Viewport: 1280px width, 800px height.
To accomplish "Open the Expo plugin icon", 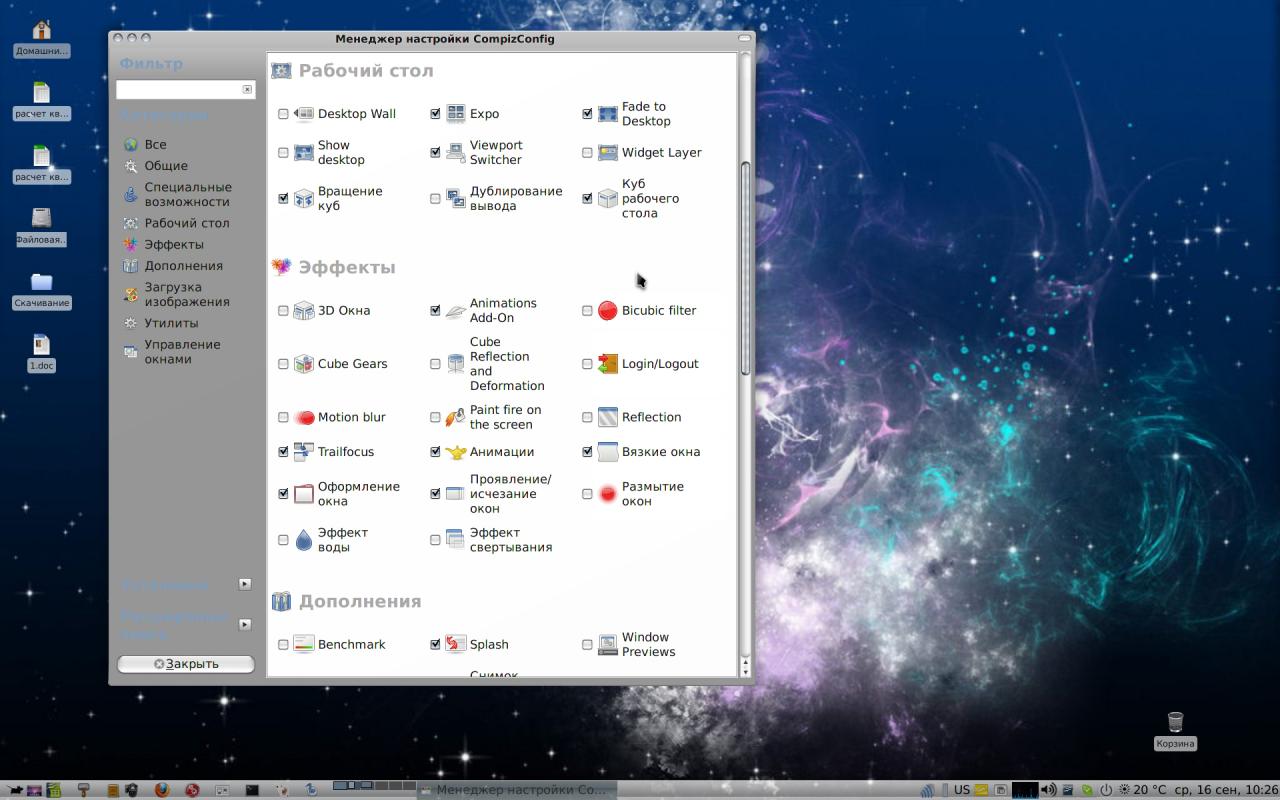I will click(x=456, y=114).
